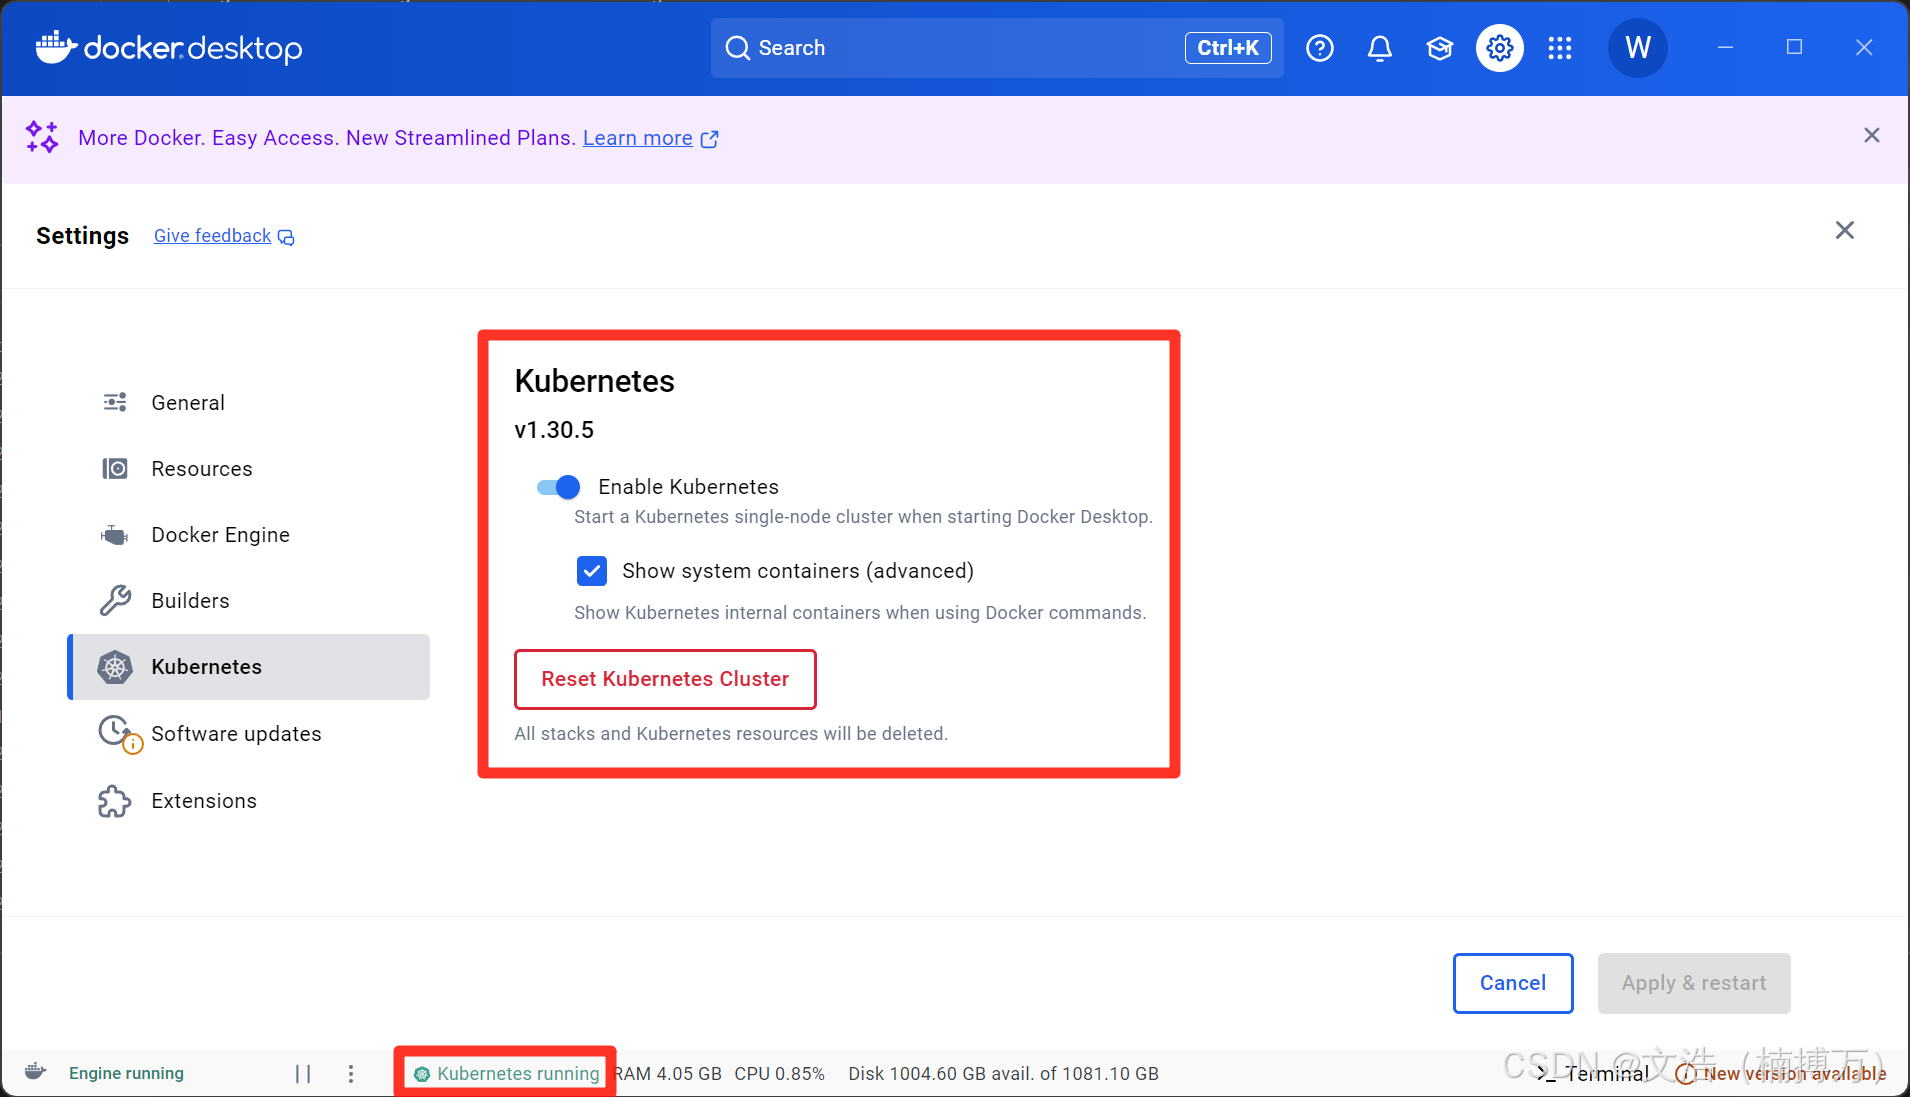Follow the Learn more link

pos(638,138)
